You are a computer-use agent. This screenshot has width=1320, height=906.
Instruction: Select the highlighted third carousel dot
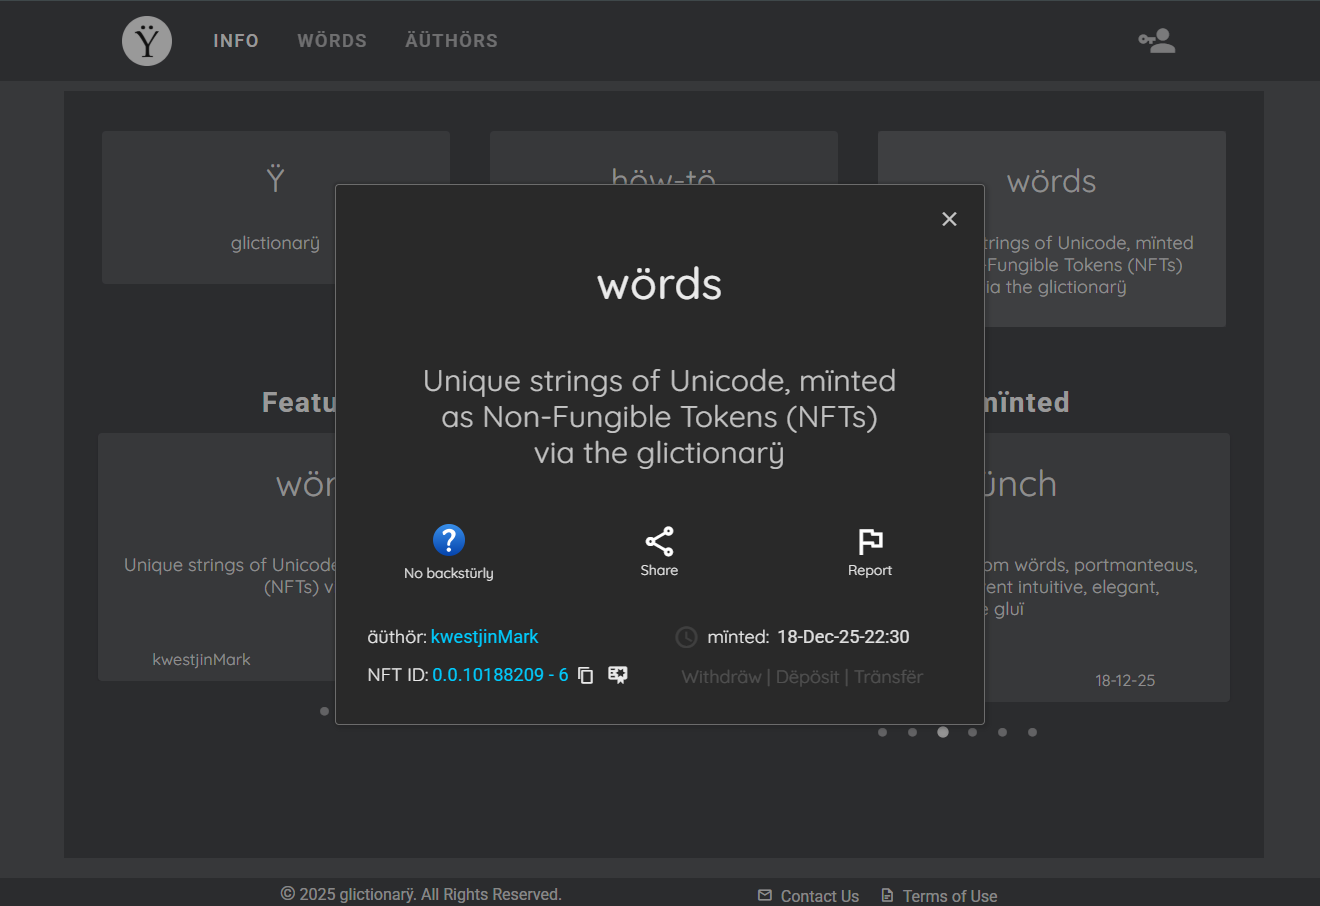(x=942, y=732)
